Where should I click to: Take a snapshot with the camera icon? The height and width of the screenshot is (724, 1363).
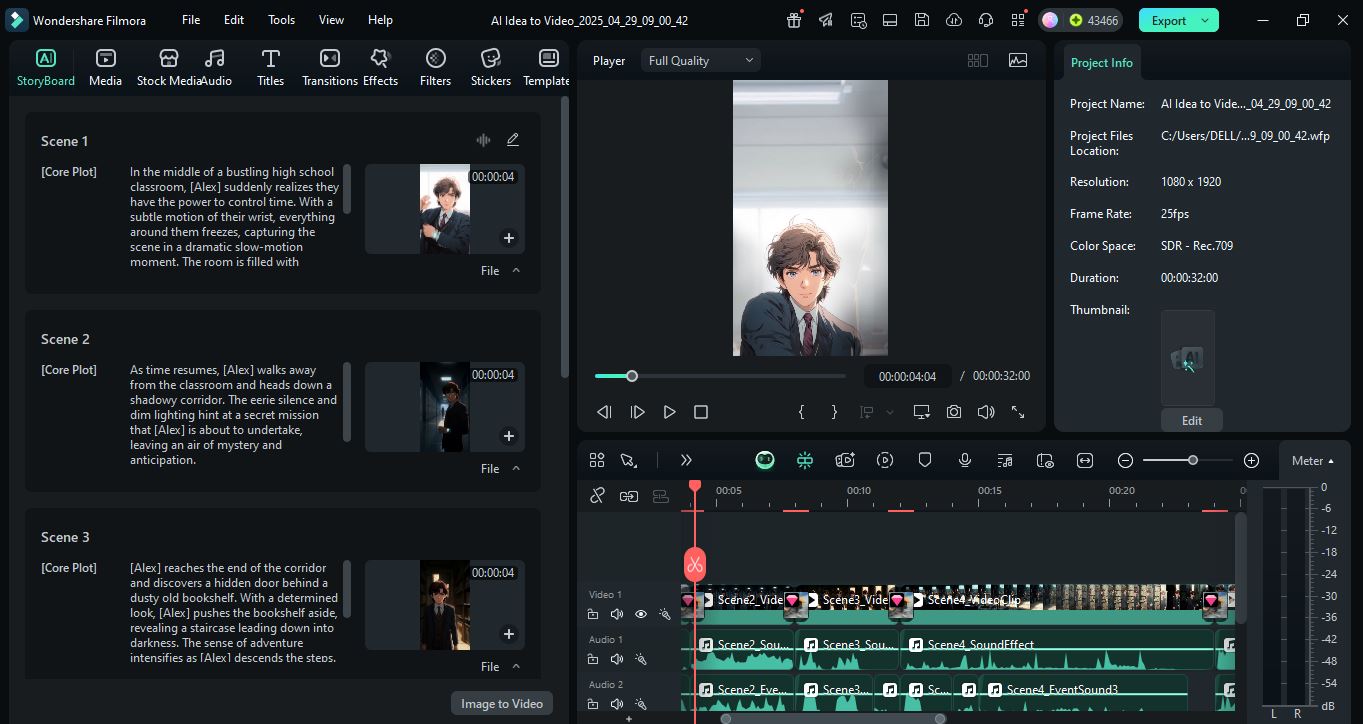click(x=954, y=412)
